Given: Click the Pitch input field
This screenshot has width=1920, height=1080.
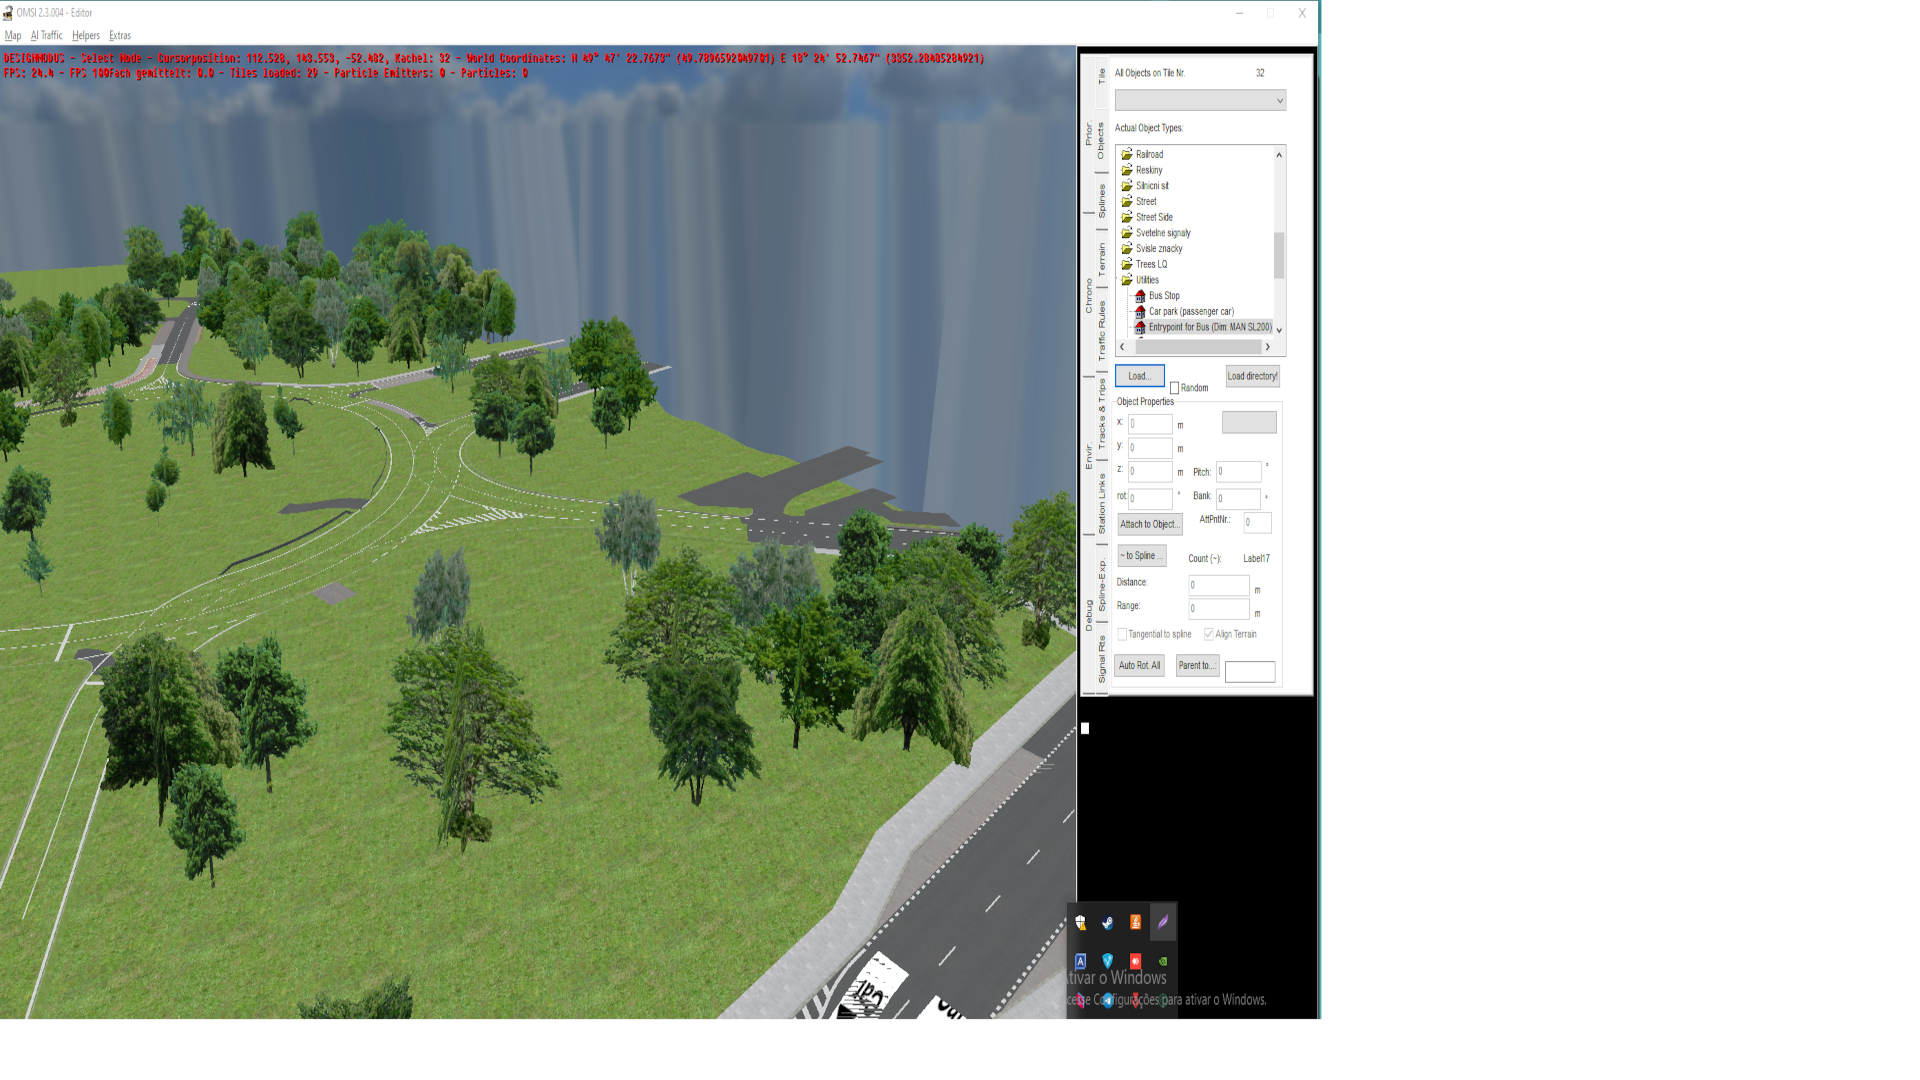Looking at the screenshot, I should (1238, 471).
